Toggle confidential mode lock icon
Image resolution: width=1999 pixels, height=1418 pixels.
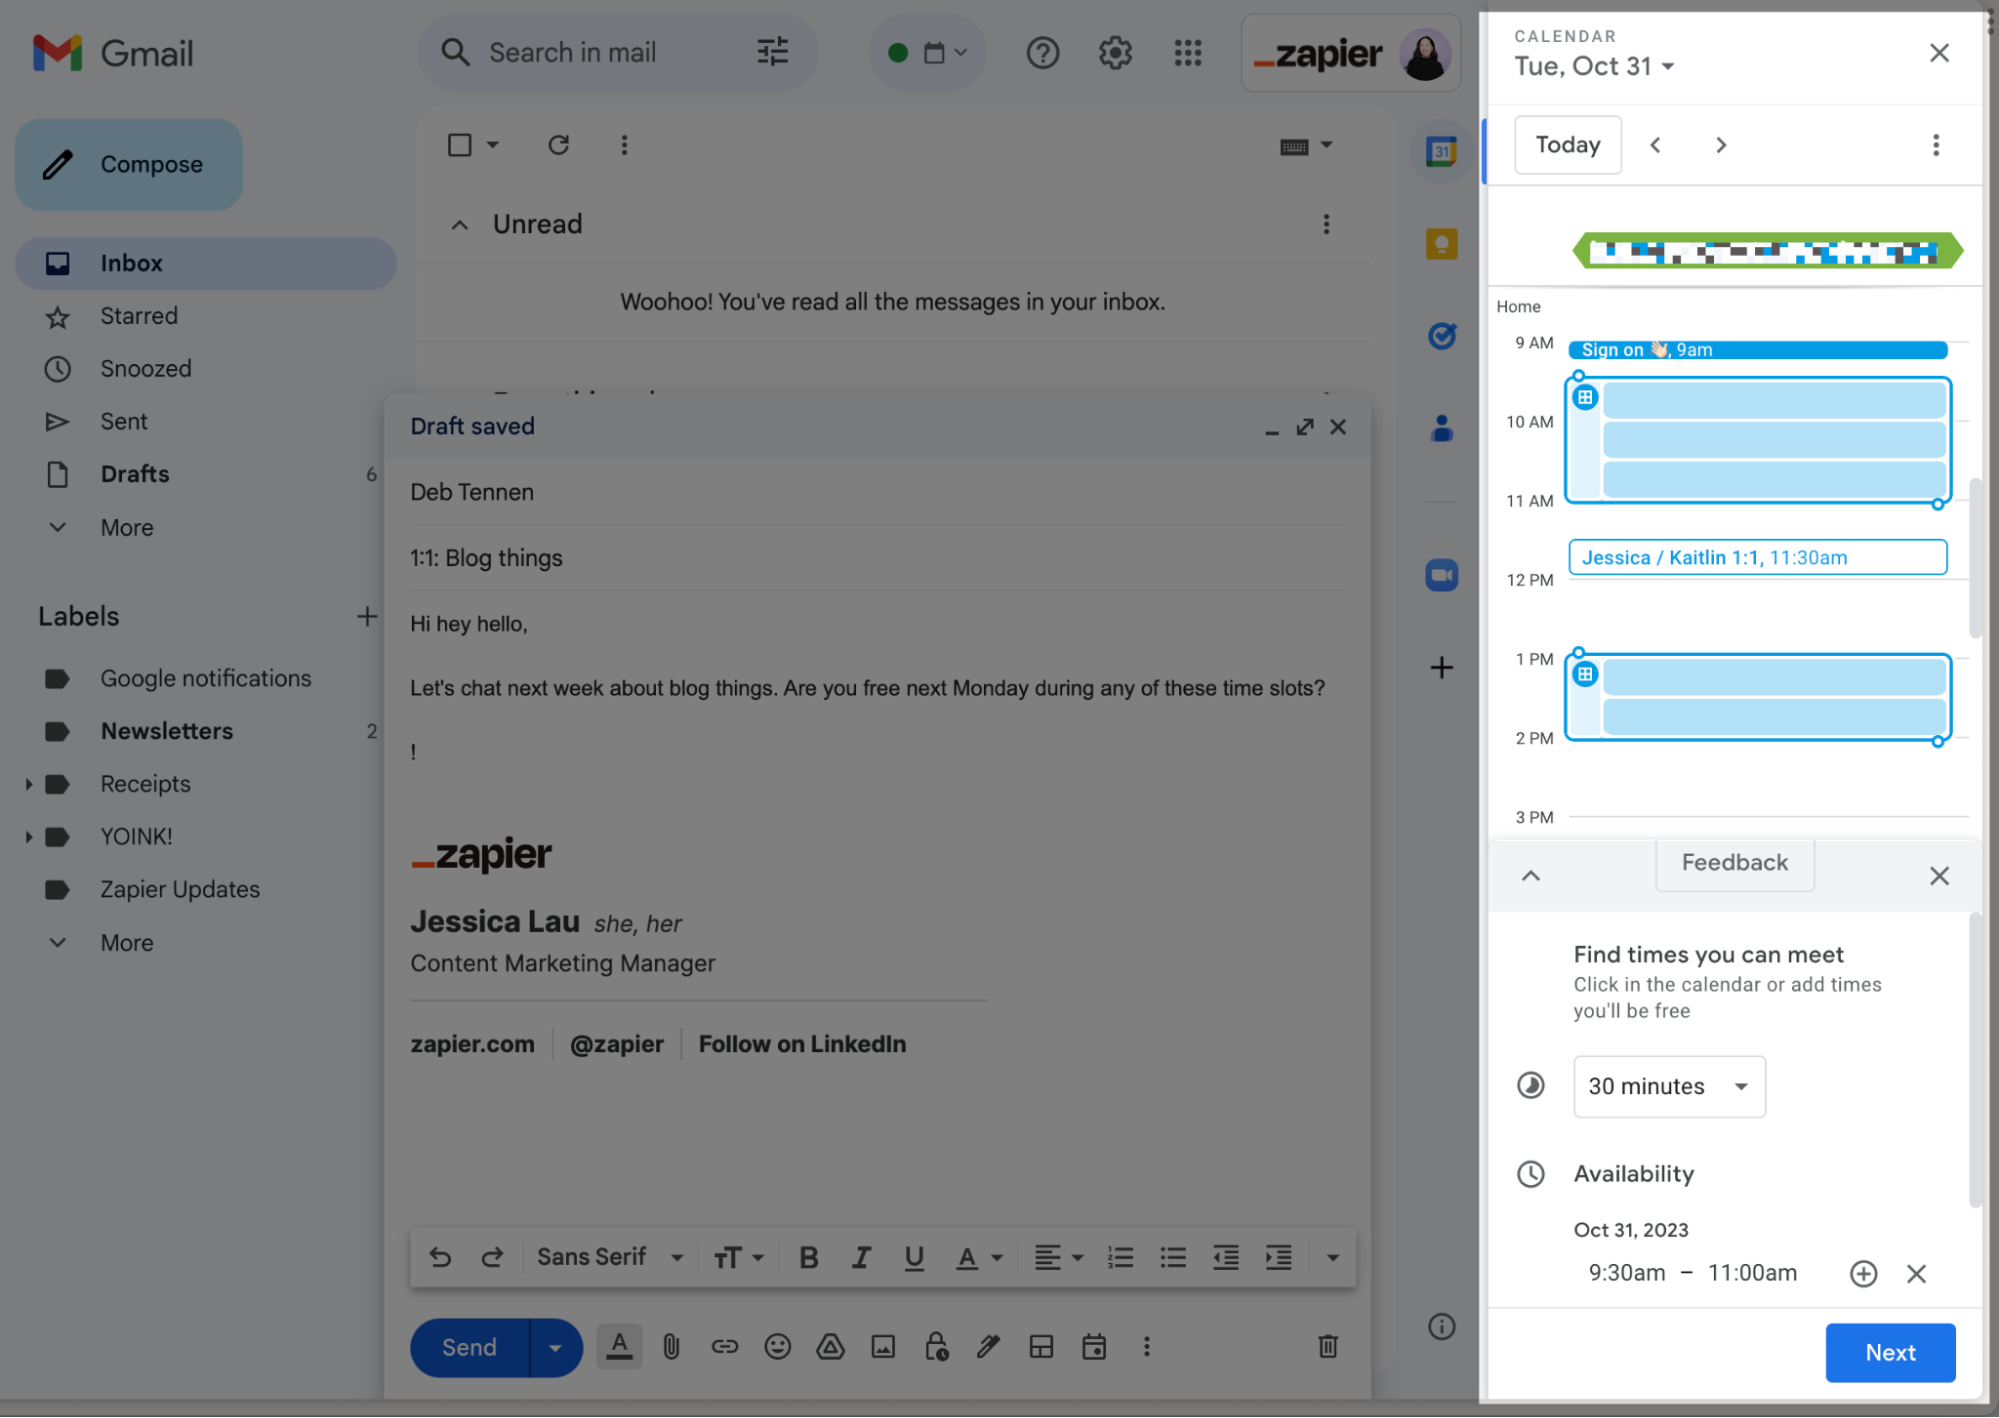pos(936,1348)
